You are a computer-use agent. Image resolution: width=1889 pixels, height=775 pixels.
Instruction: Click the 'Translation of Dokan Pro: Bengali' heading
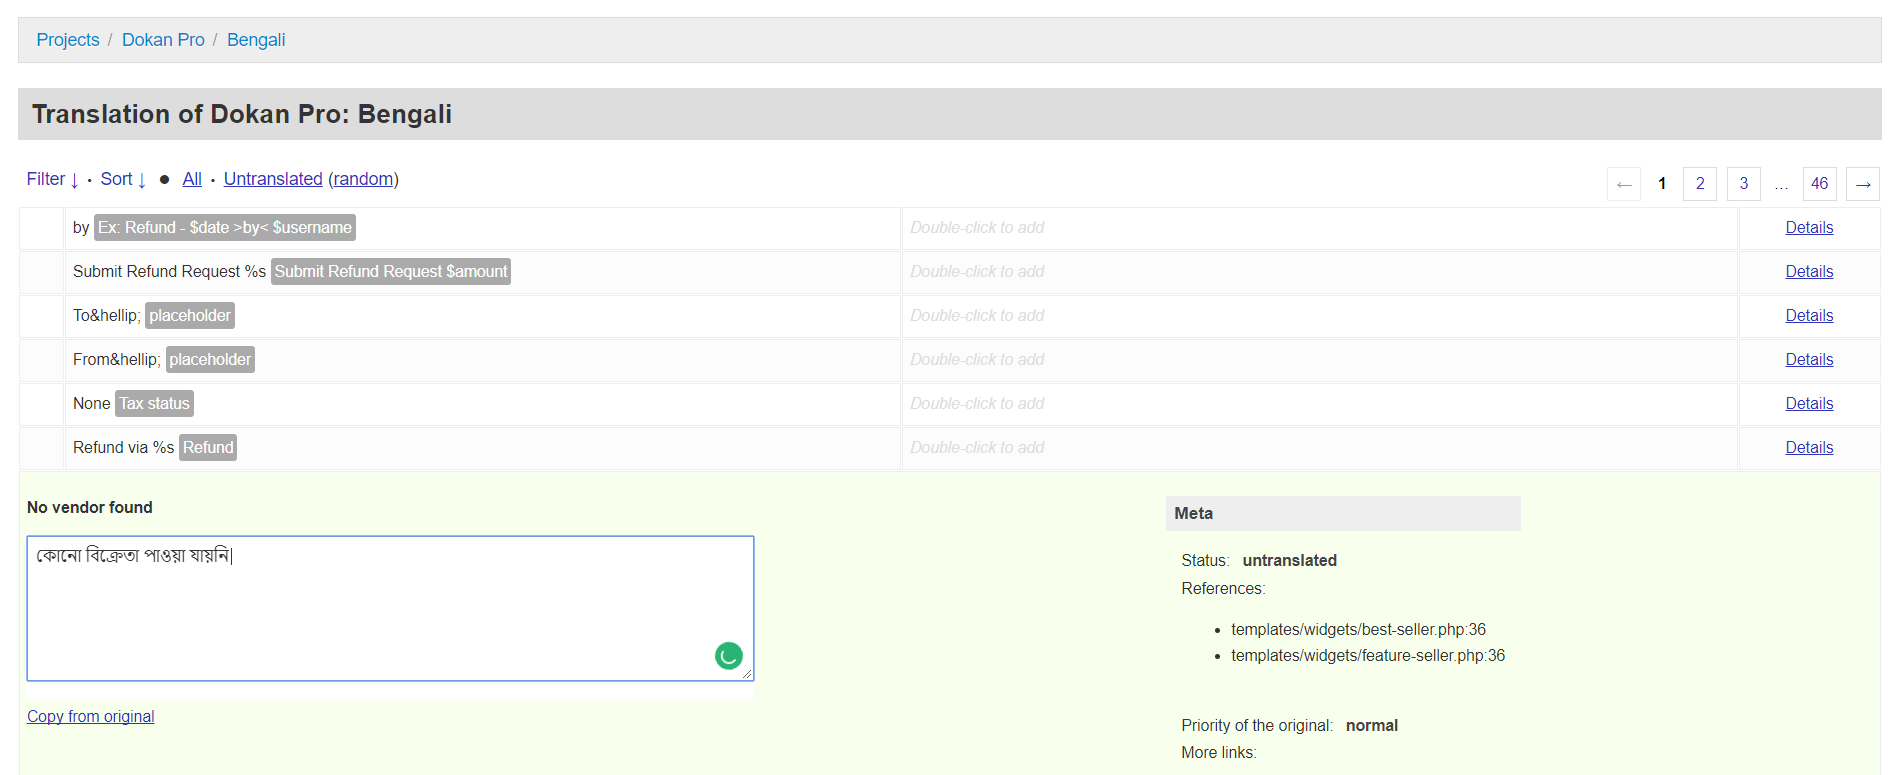pyautogui.click(x=242, y=114)
